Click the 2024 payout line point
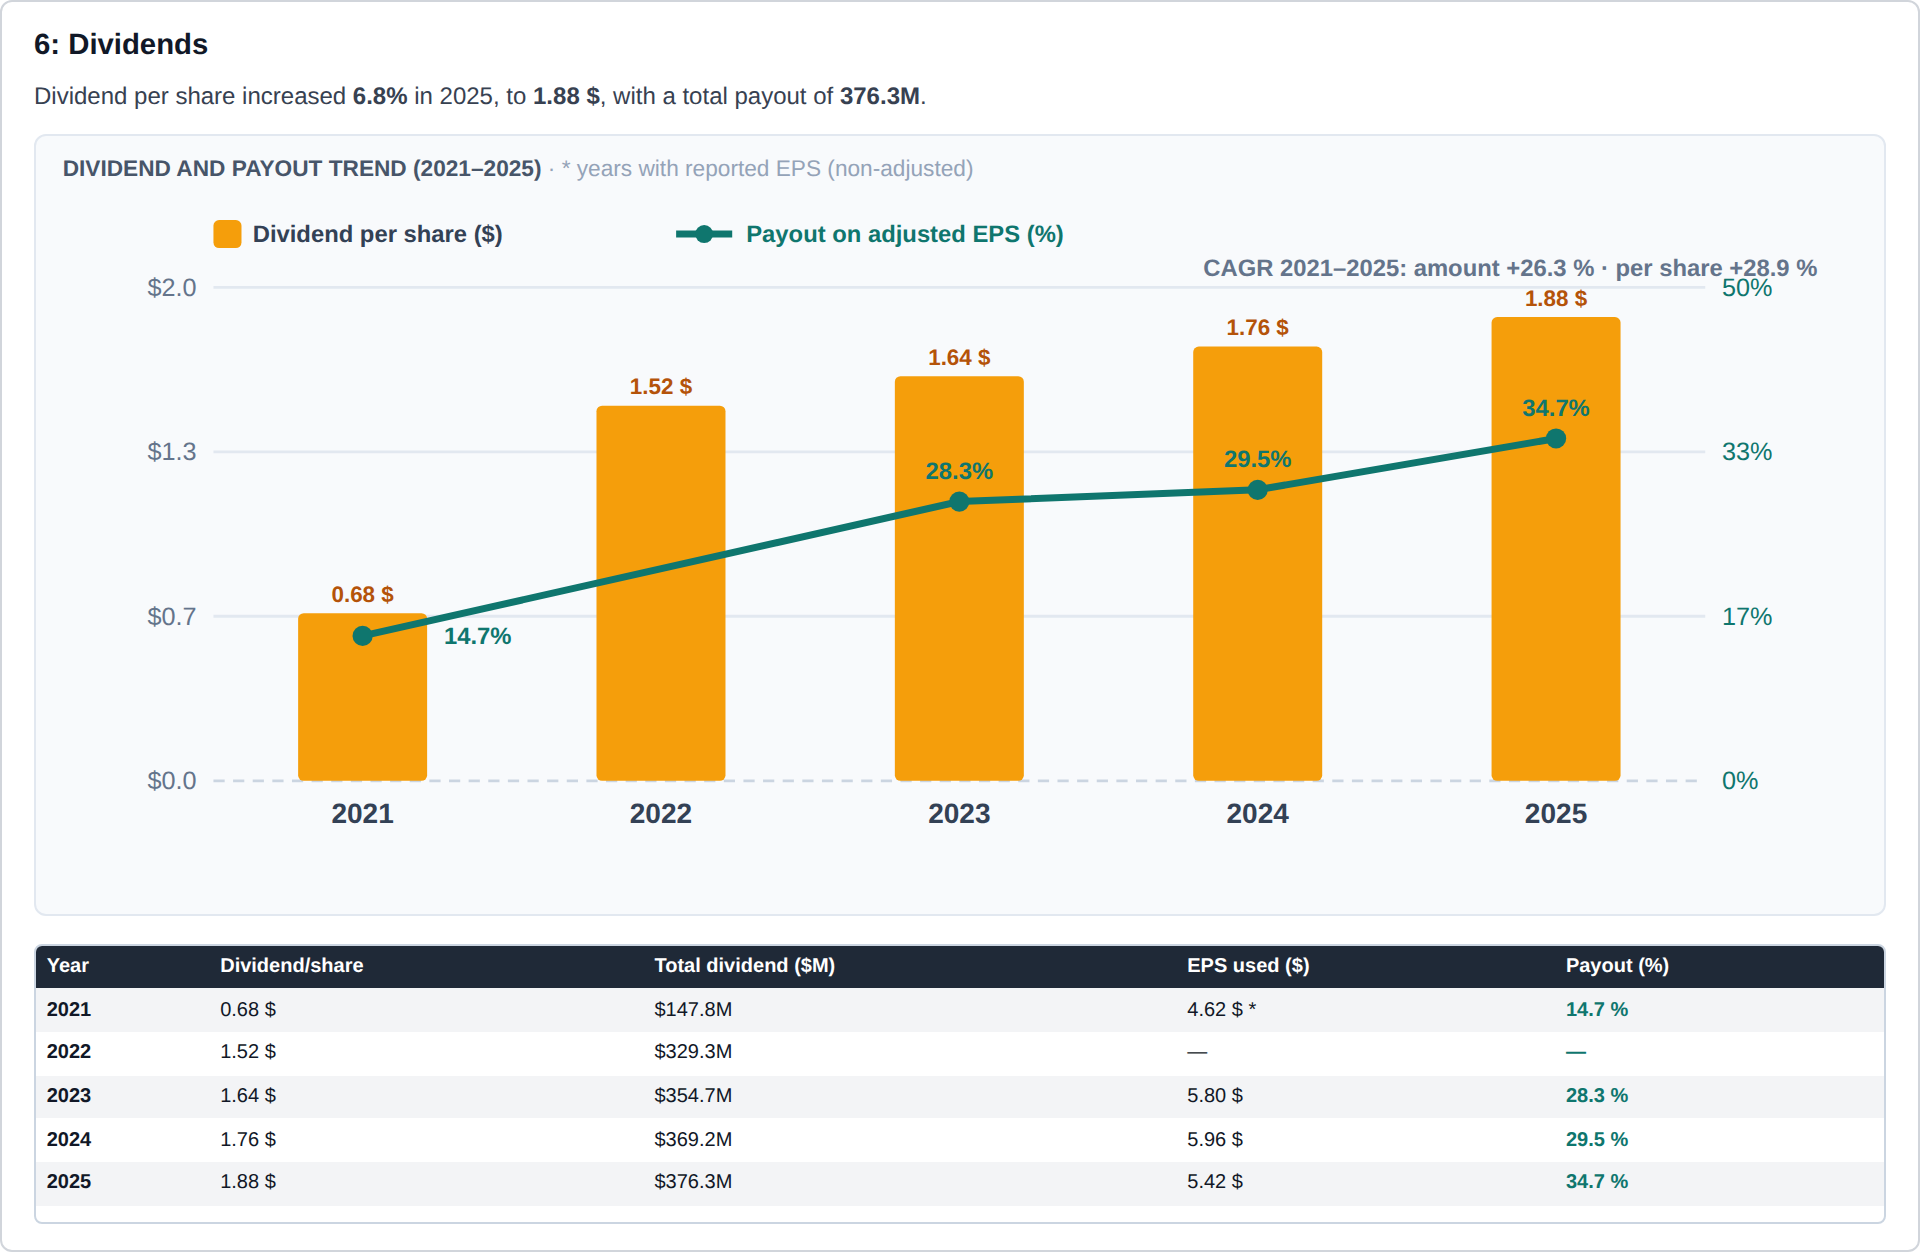Image resolution: width=1920 pixels, height=1252 pixels. (1258, 490)
